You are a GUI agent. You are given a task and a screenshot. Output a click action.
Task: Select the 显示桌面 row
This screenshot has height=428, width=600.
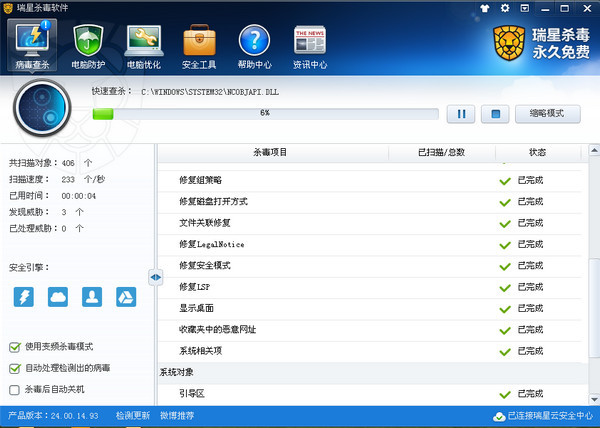tap(370, 309)
